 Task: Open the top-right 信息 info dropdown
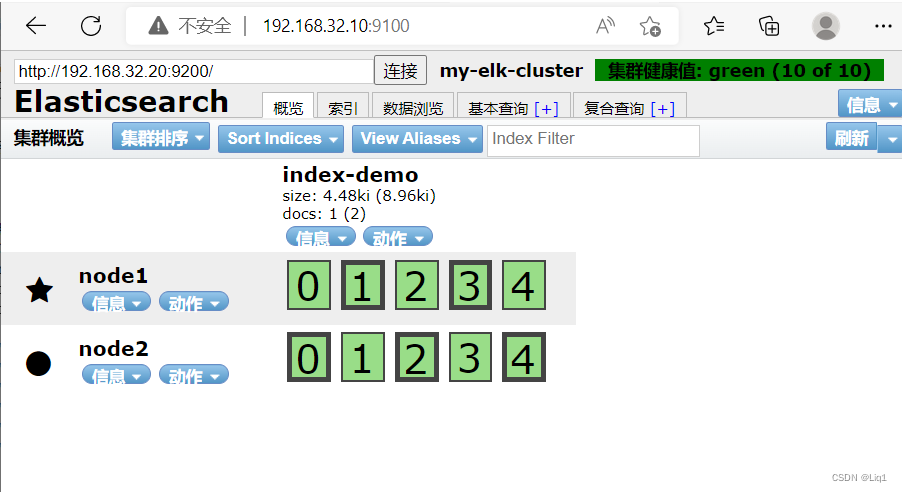(x=870, y=105)
